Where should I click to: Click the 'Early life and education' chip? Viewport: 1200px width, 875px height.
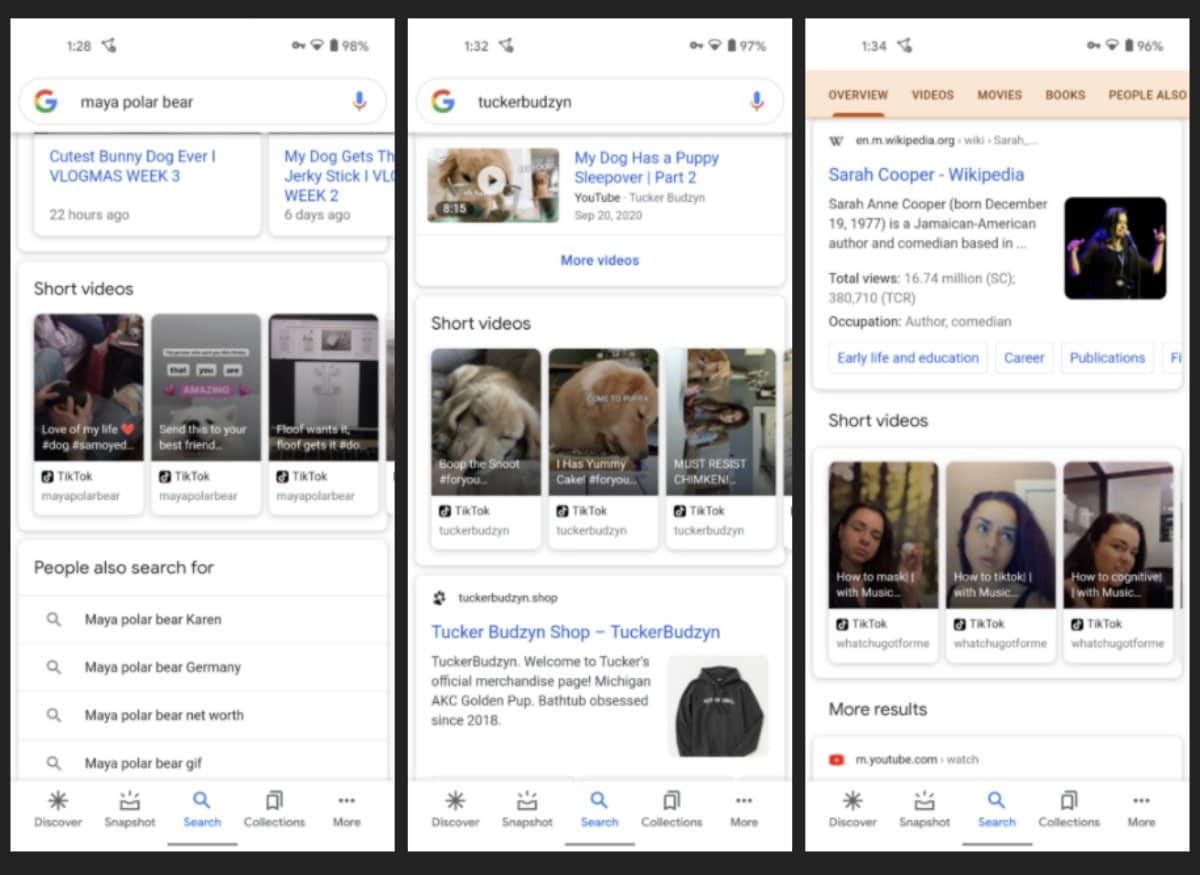coord(907,358)
